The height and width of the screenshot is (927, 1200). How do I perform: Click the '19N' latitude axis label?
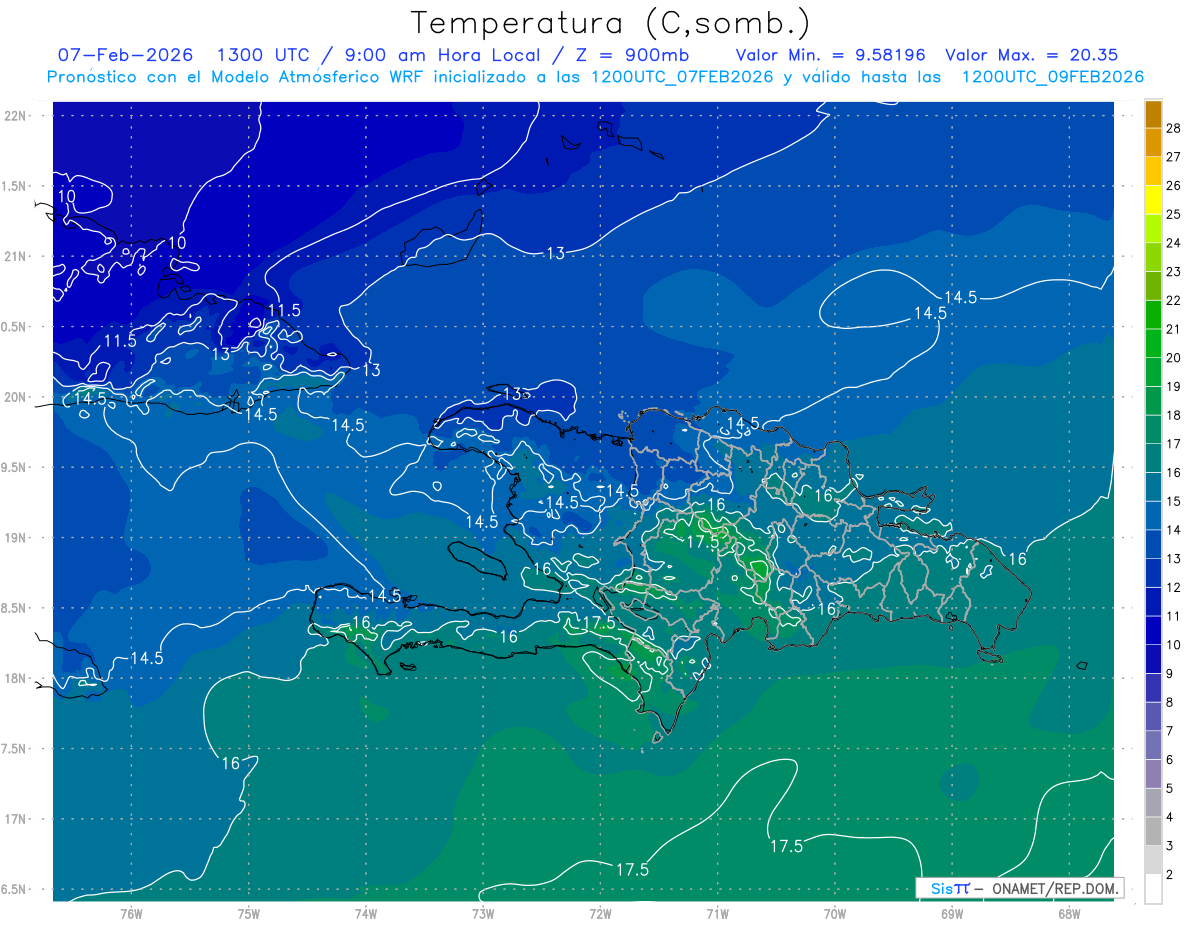point(15,537)
